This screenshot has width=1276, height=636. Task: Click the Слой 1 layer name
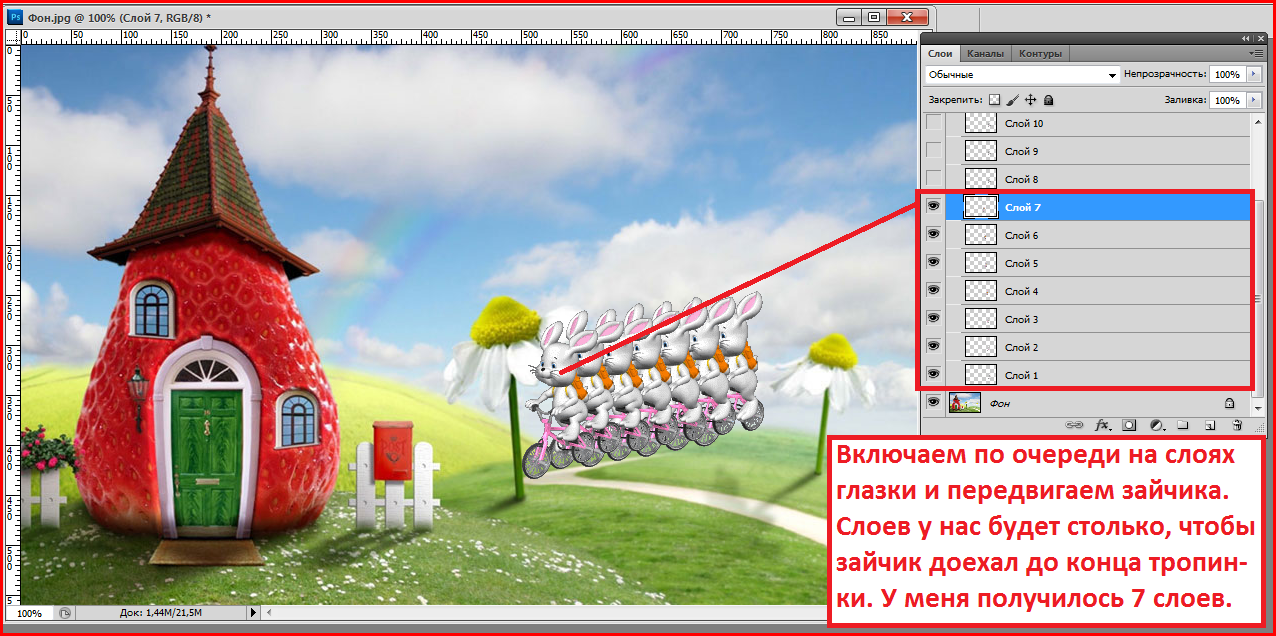[1022, 375]
